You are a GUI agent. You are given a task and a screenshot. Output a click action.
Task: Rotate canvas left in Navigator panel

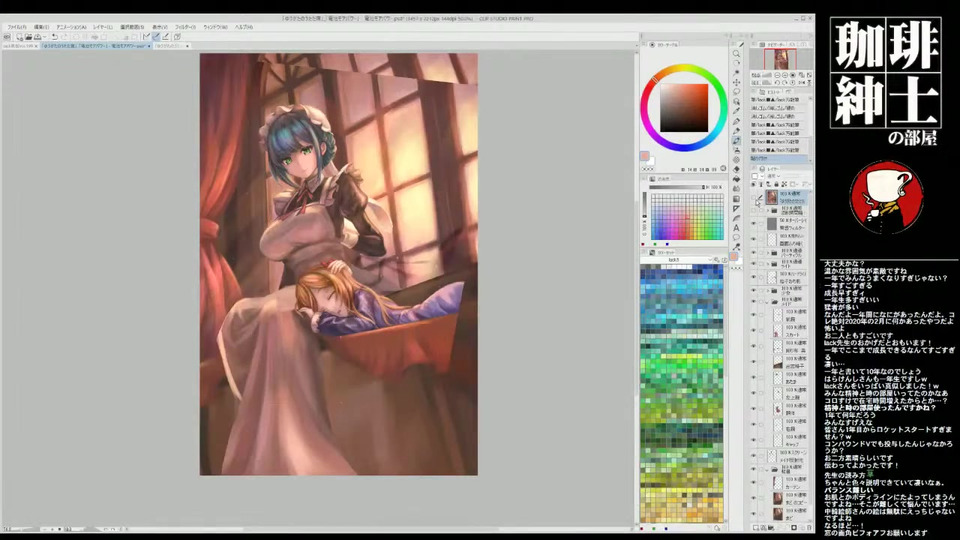pyautogui.click(x=777, y=82)
